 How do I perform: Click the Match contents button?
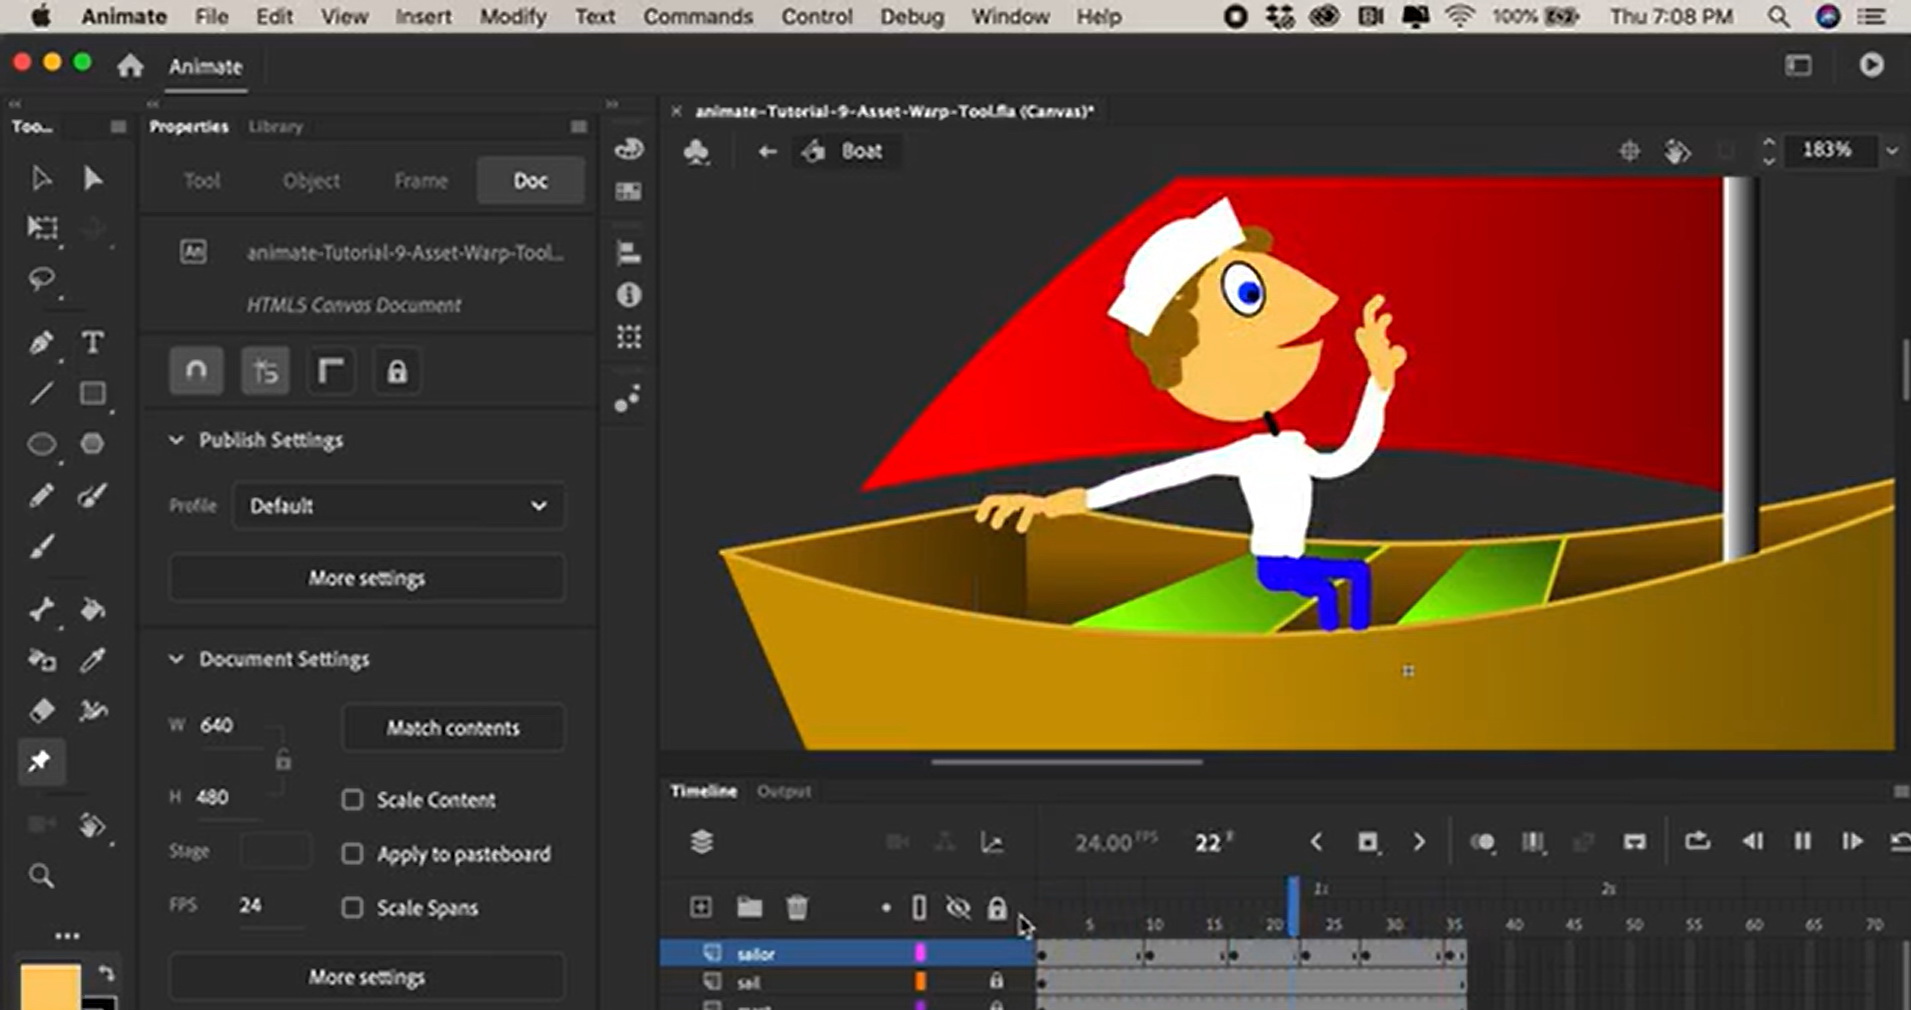[x=453, y=728]
